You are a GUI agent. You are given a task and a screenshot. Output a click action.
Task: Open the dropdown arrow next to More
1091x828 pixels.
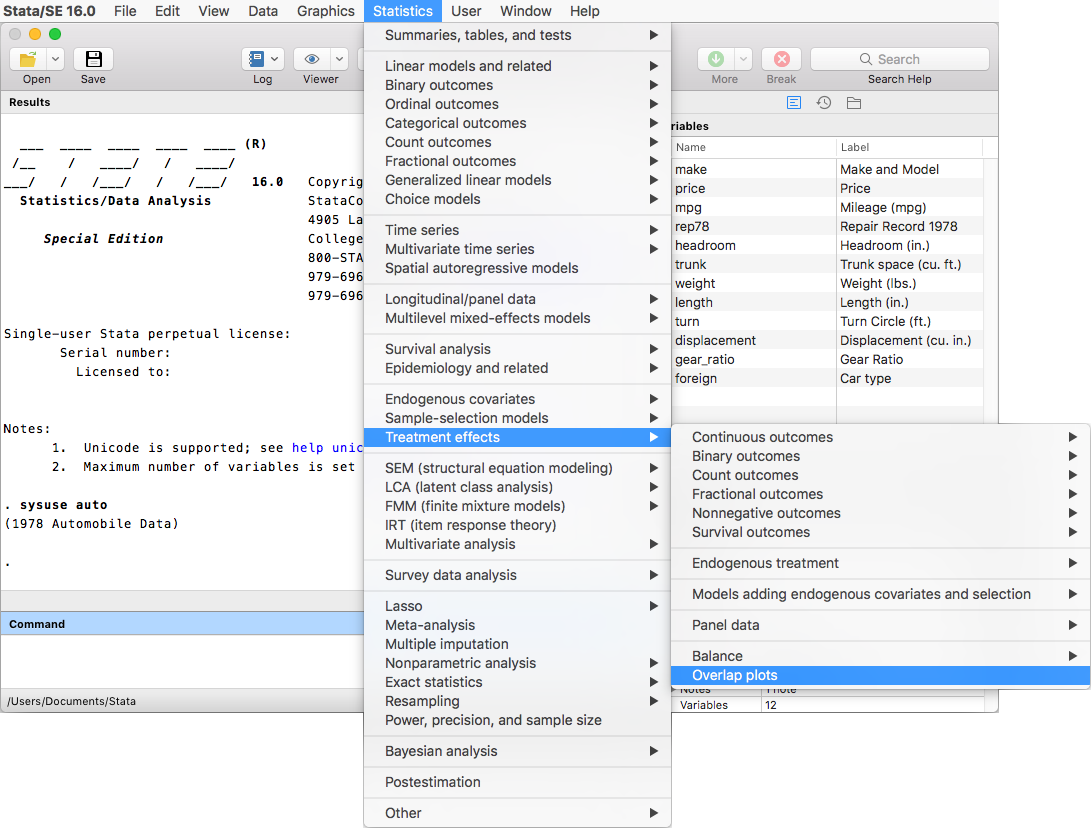[x=743, y=59]
